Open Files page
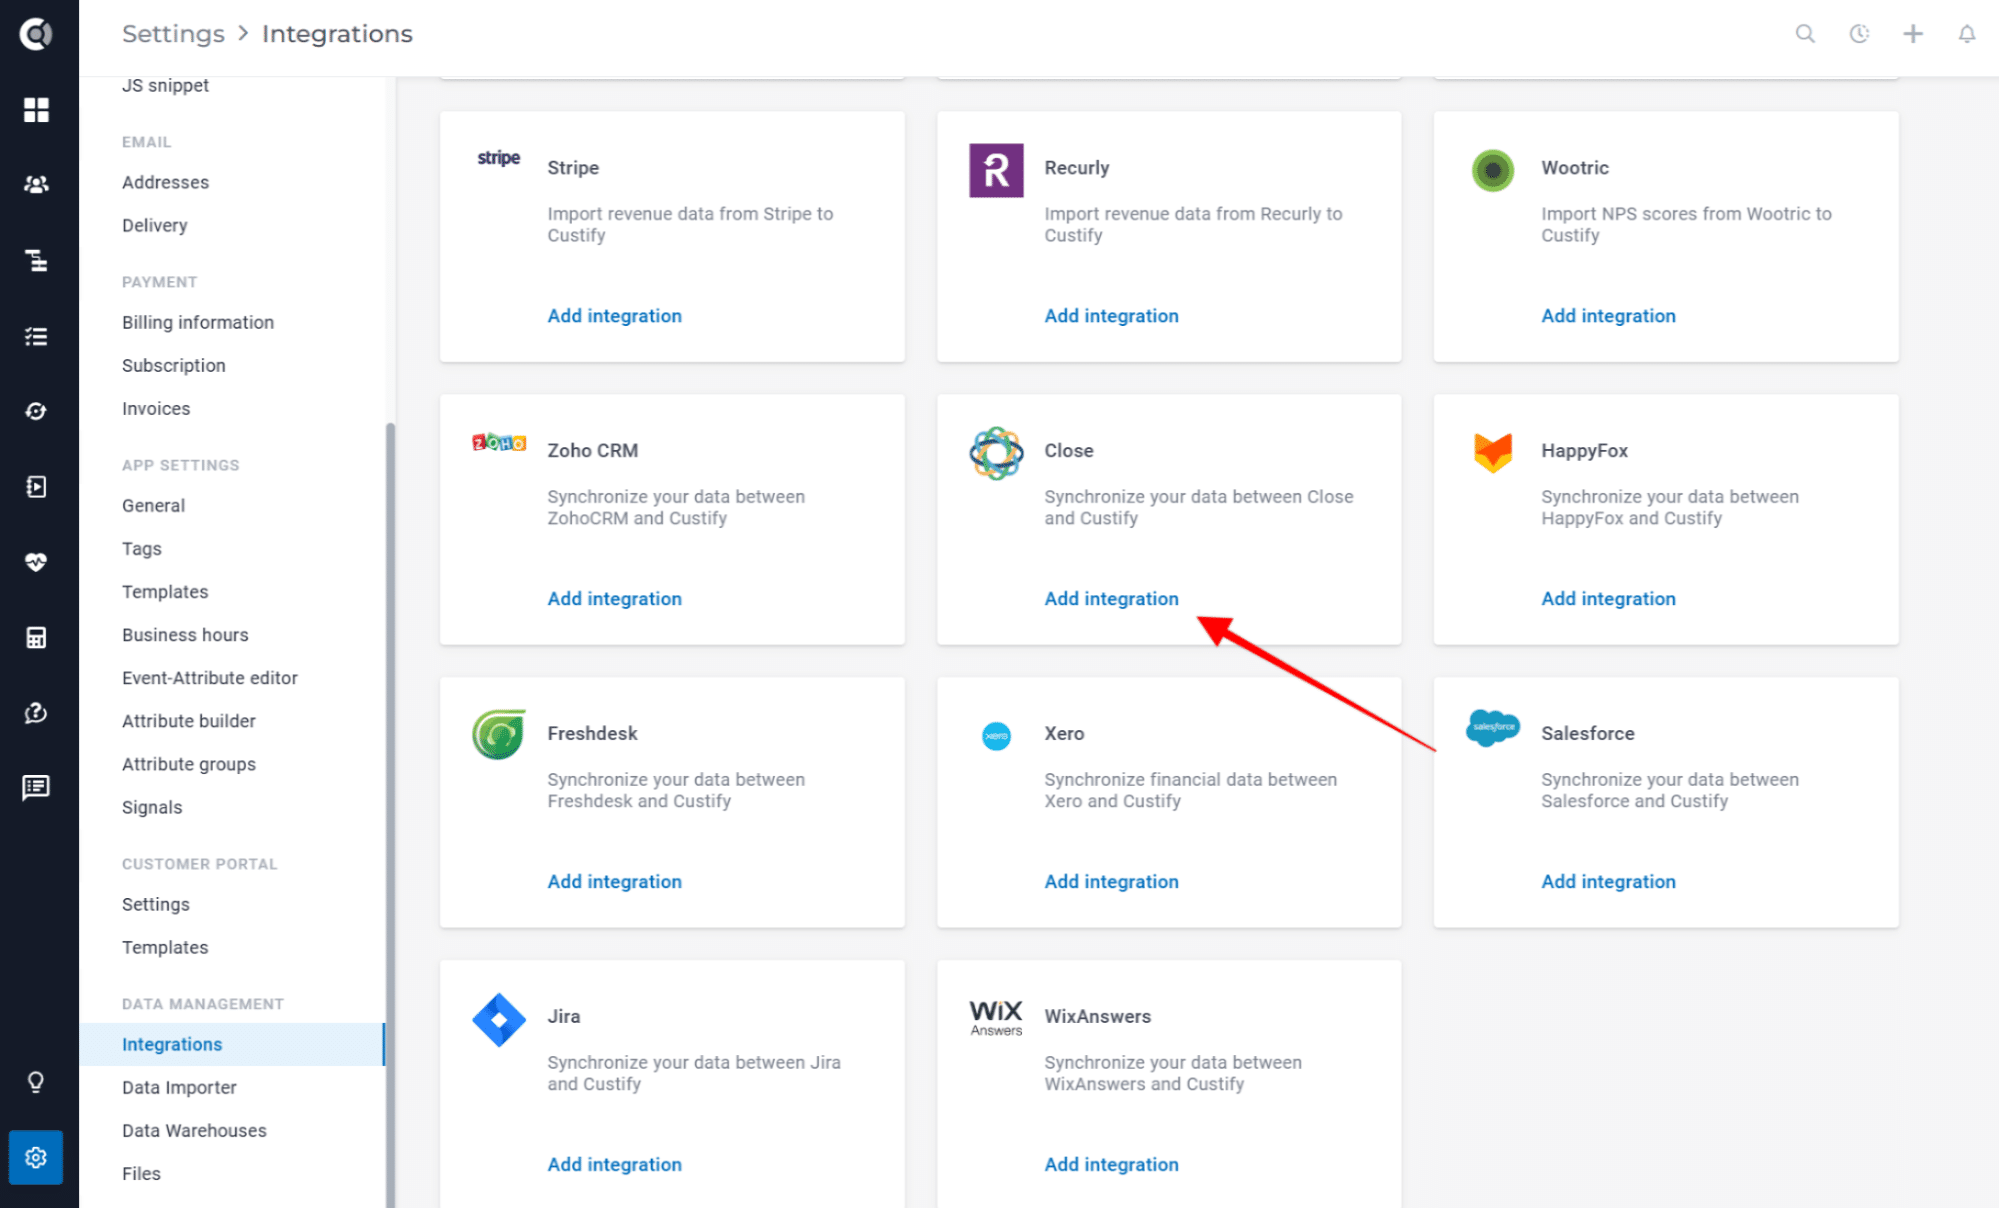The height and width of the screenshot is (1209, 1999). pos(141,1173)
